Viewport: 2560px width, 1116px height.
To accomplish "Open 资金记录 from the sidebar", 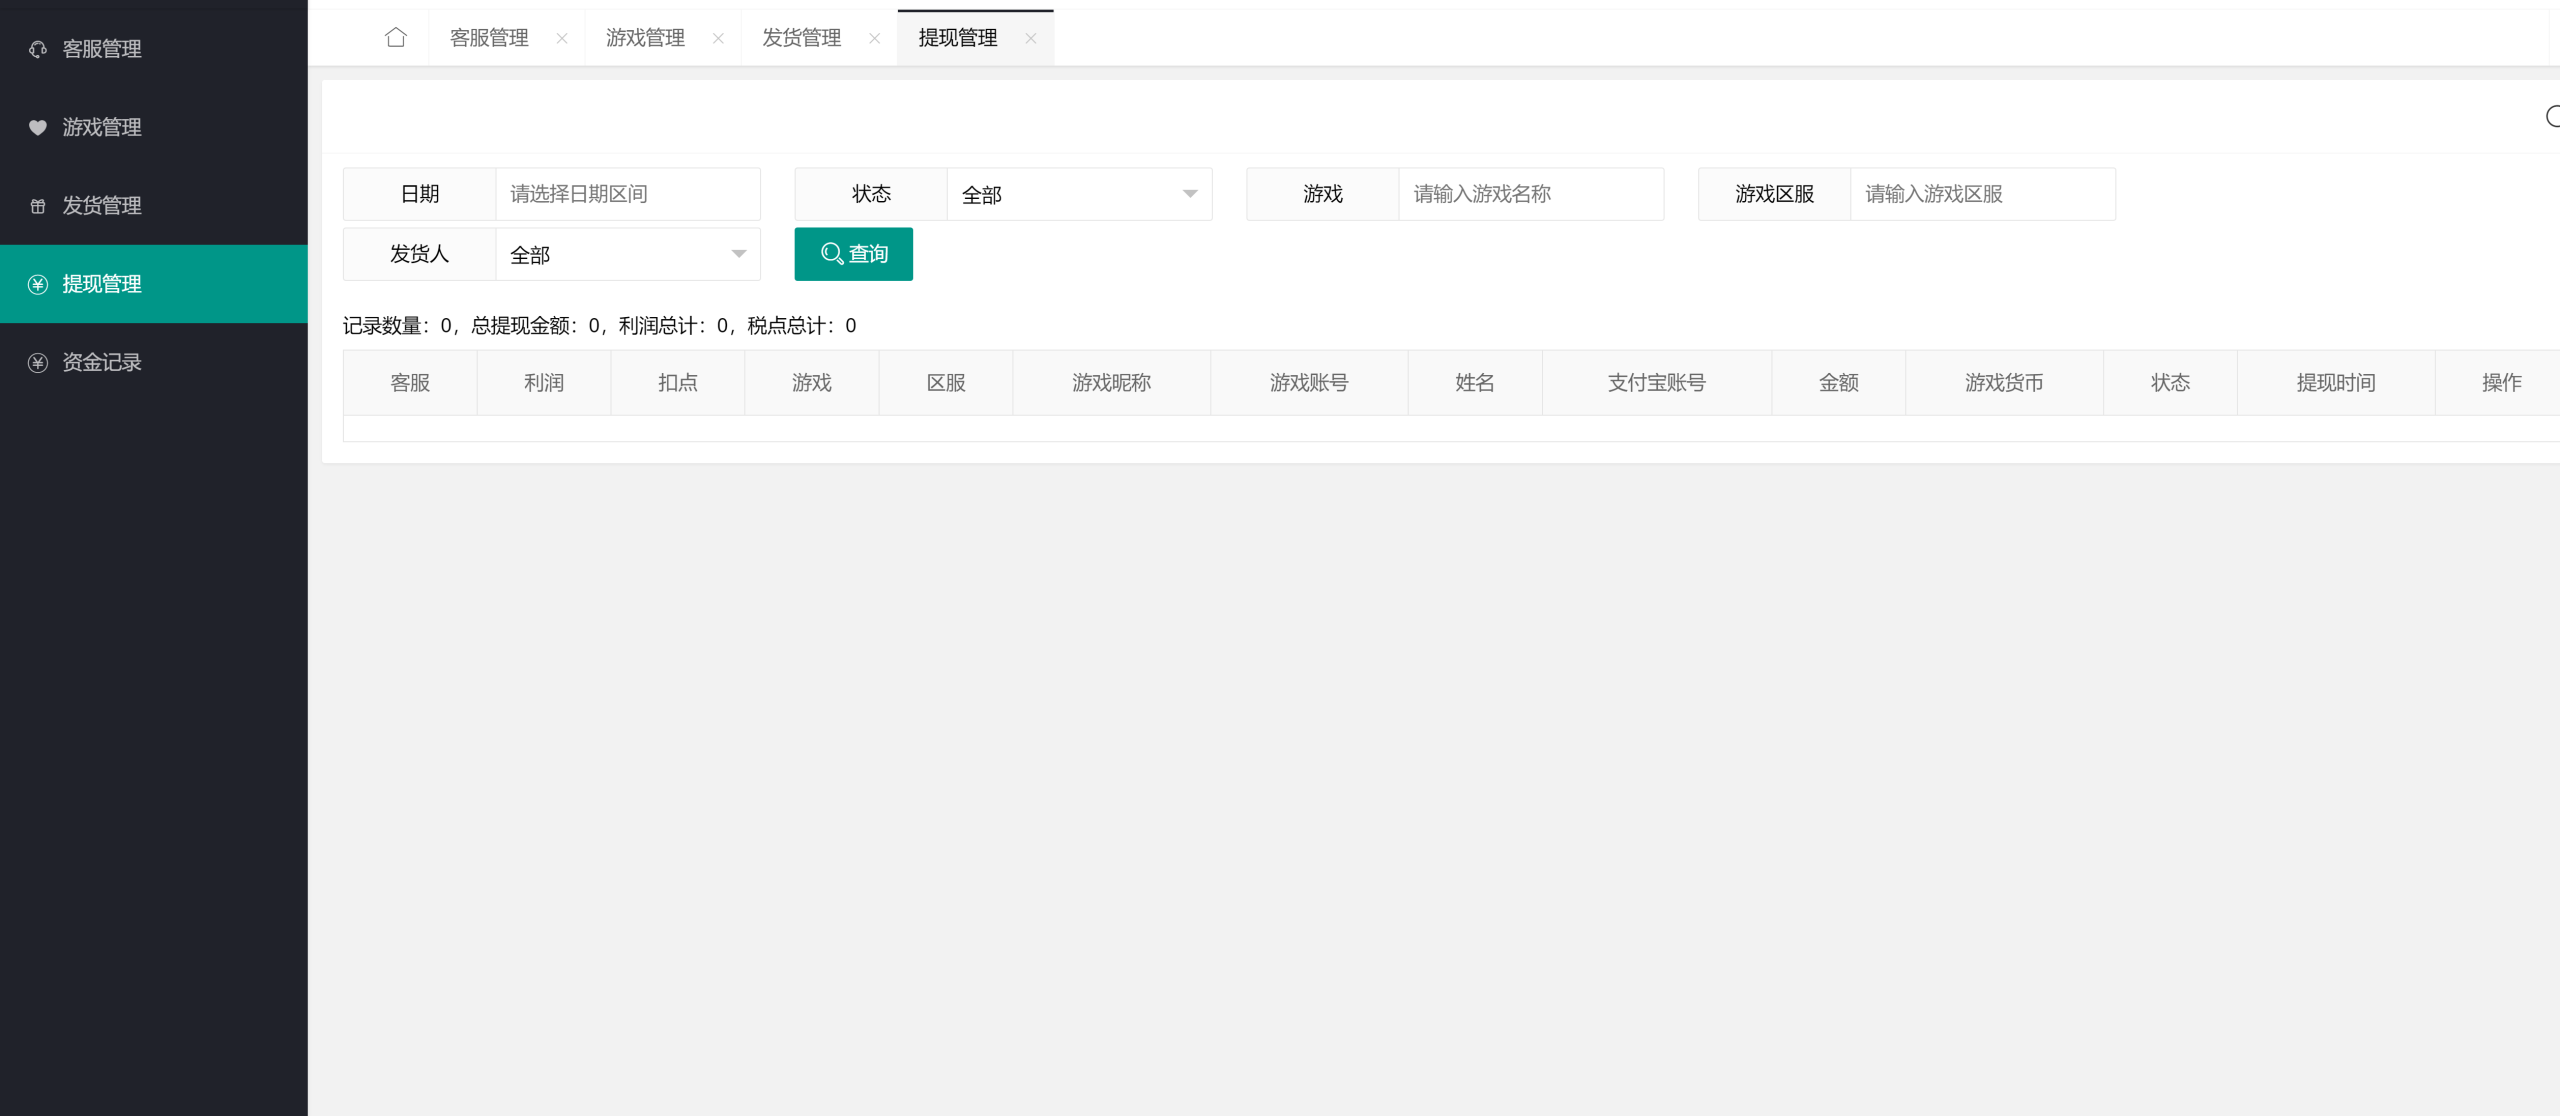I will [x=102, y=362].
